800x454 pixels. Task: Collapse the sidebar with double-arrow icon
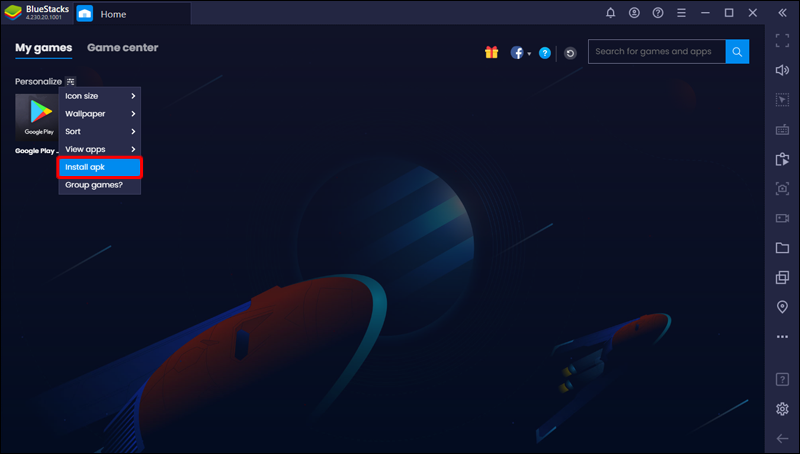[x=782, y=13]
